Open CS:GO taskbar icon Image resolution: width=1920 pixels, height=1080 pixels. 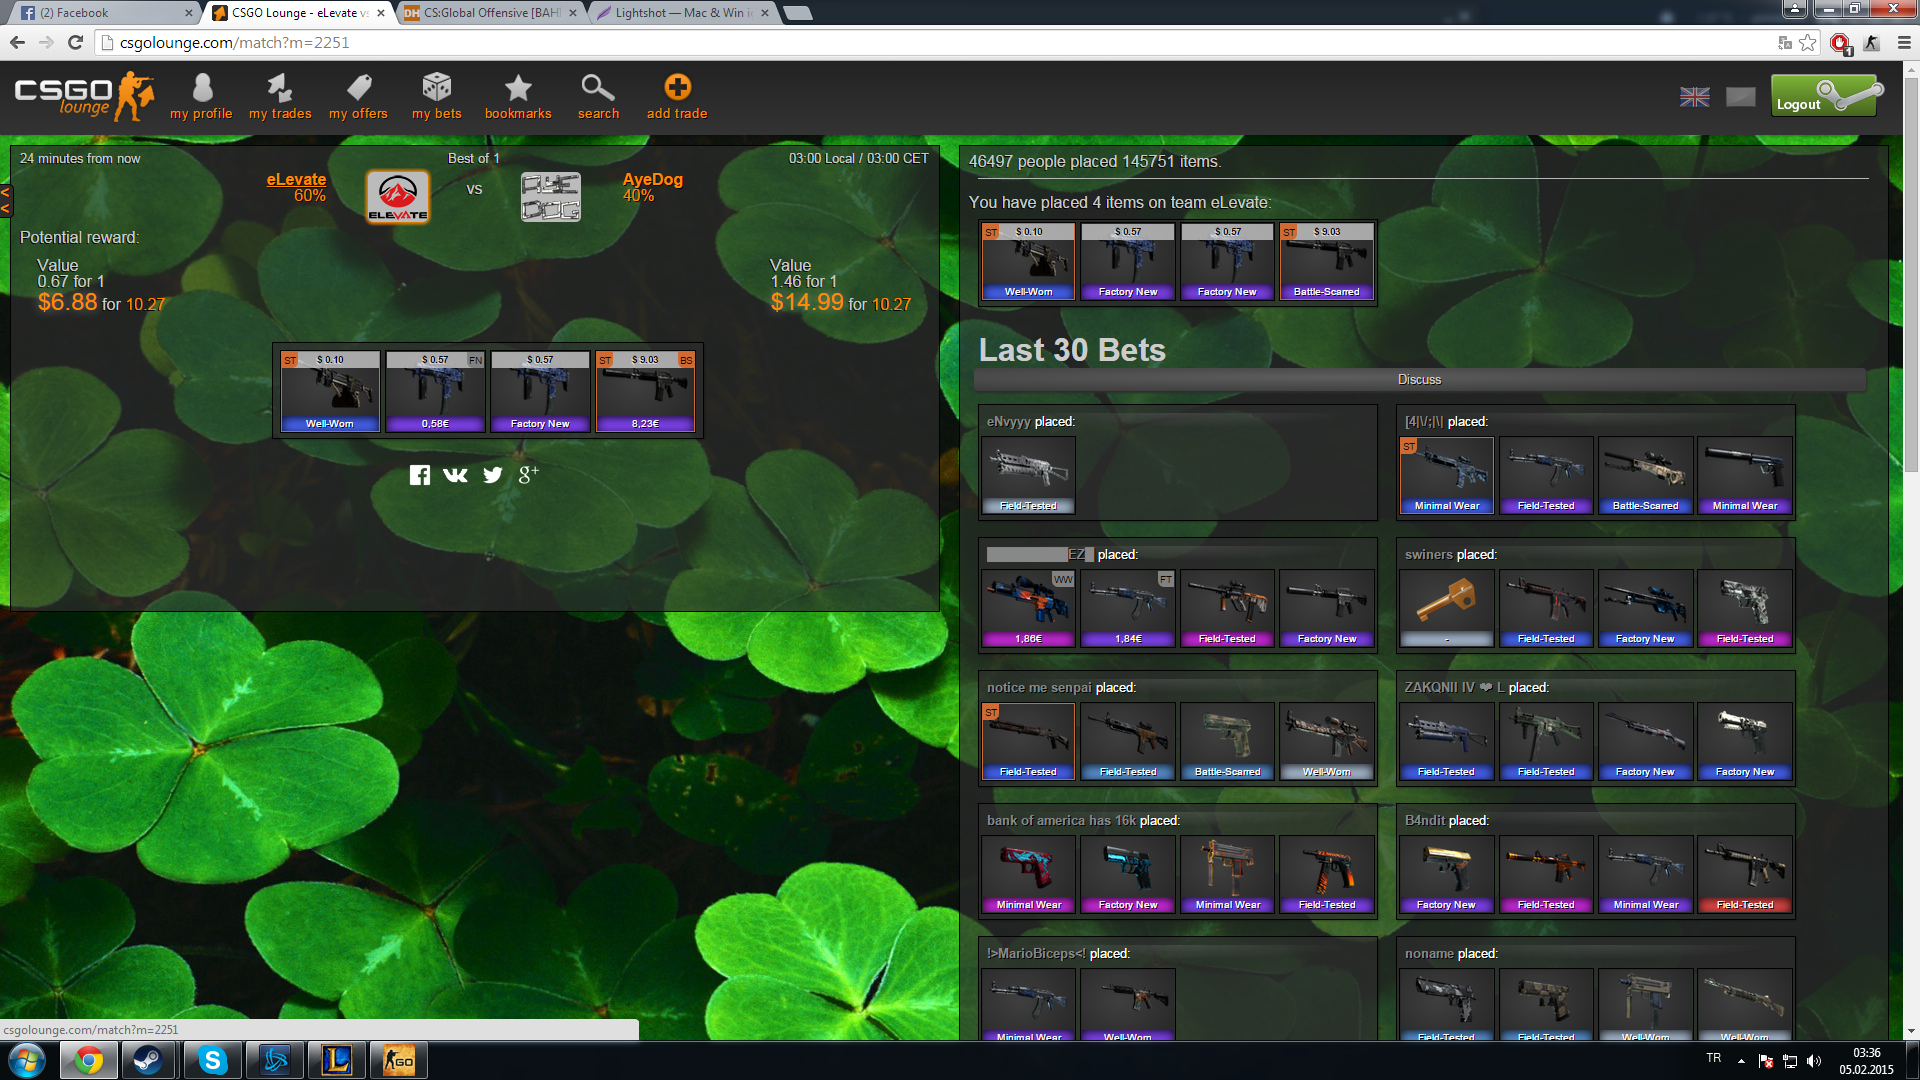click(x=399, y=1060)
